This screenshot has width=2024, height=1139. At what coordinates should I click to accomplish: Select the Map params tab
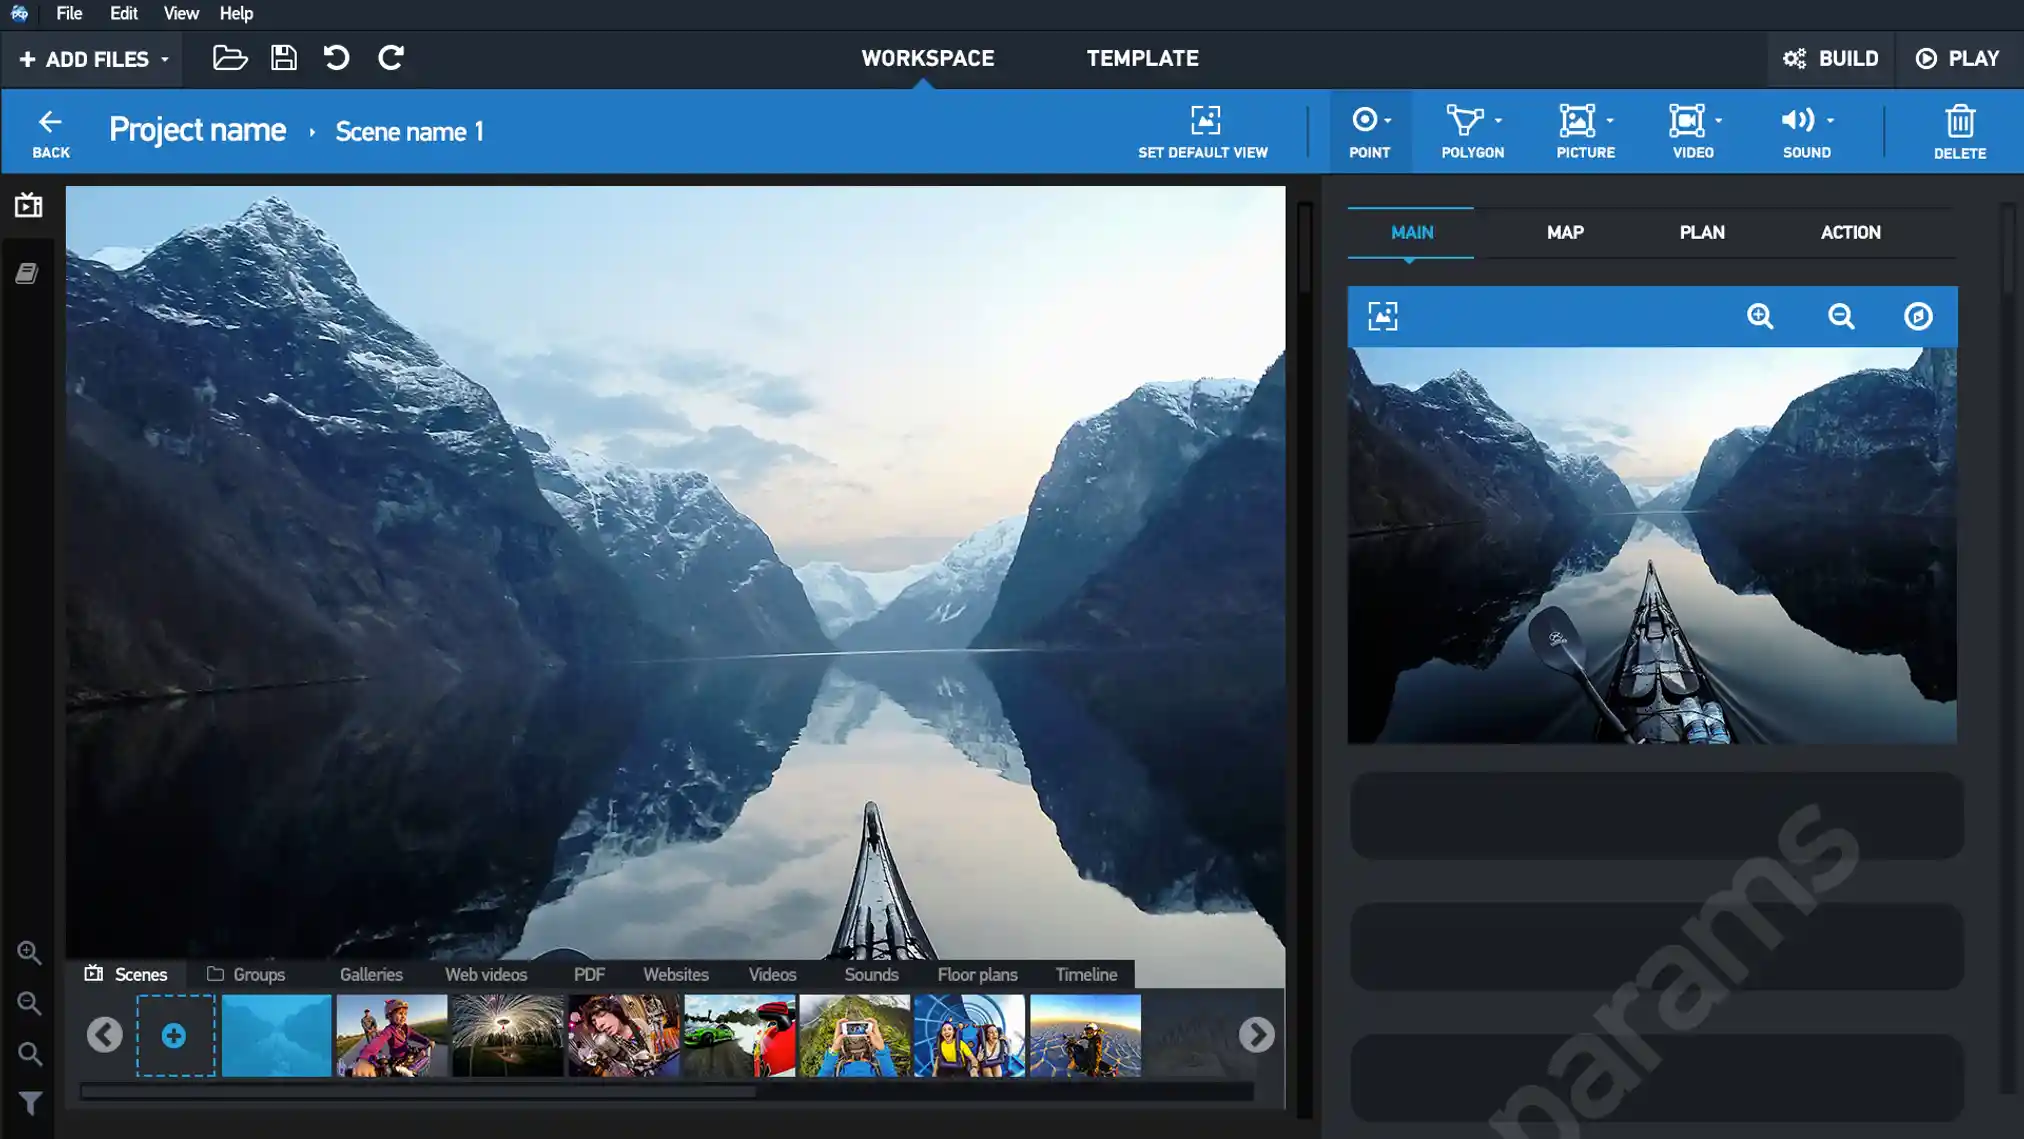click(x=1565, y=232)
